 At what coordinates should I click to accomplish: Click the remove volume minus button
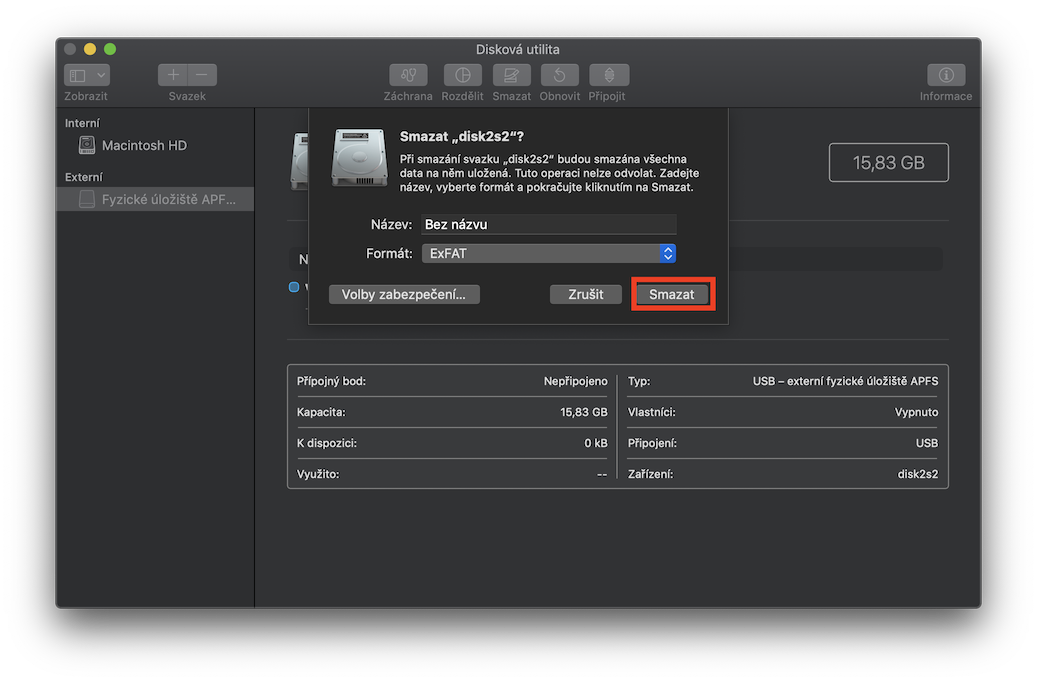coord(202,75)
